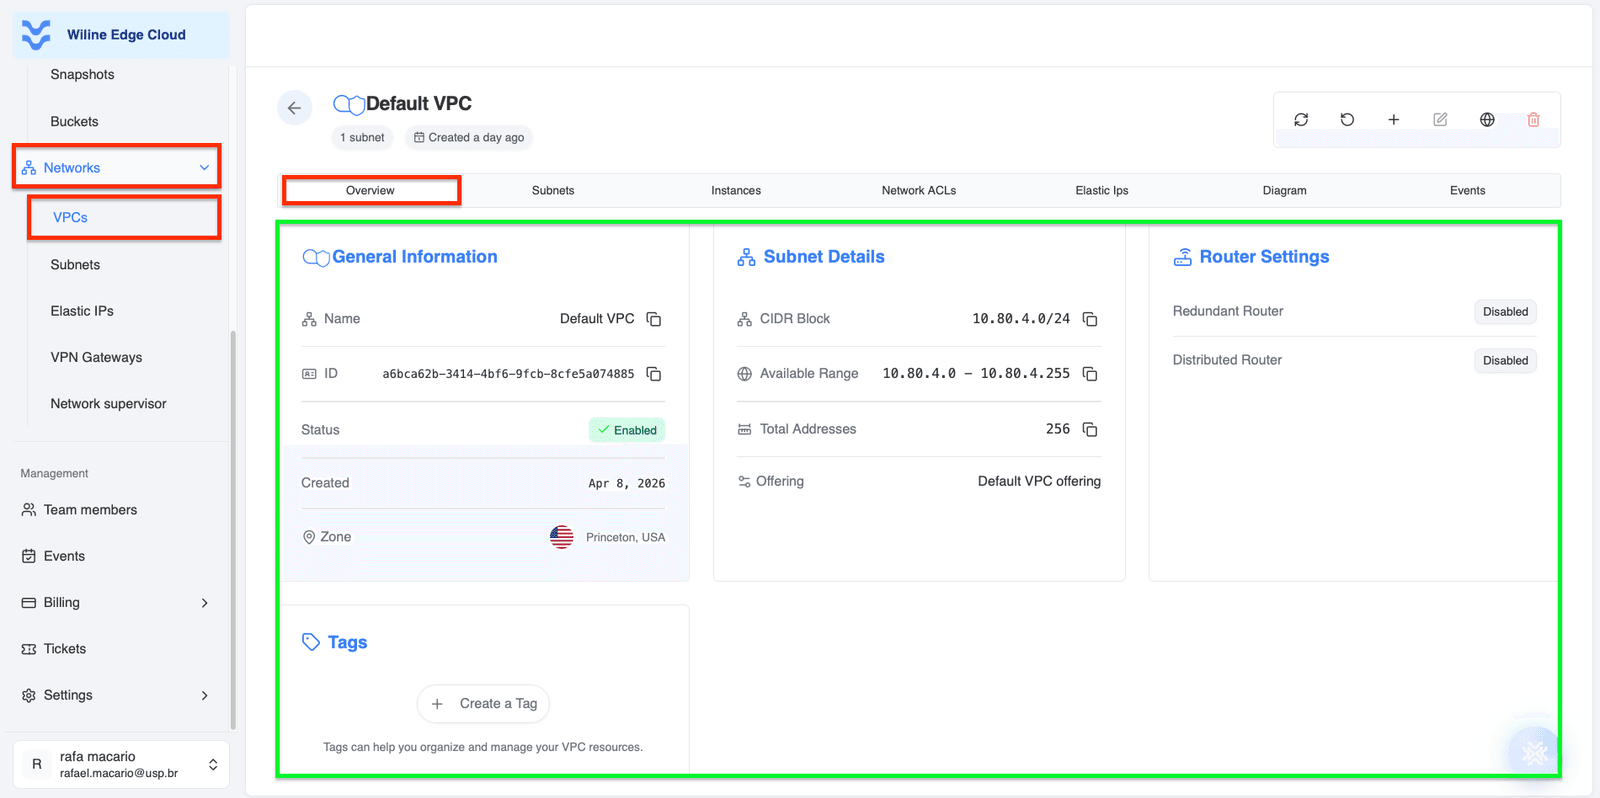Click the Enabled status badge
The image size is (1600, 798).
627,430
